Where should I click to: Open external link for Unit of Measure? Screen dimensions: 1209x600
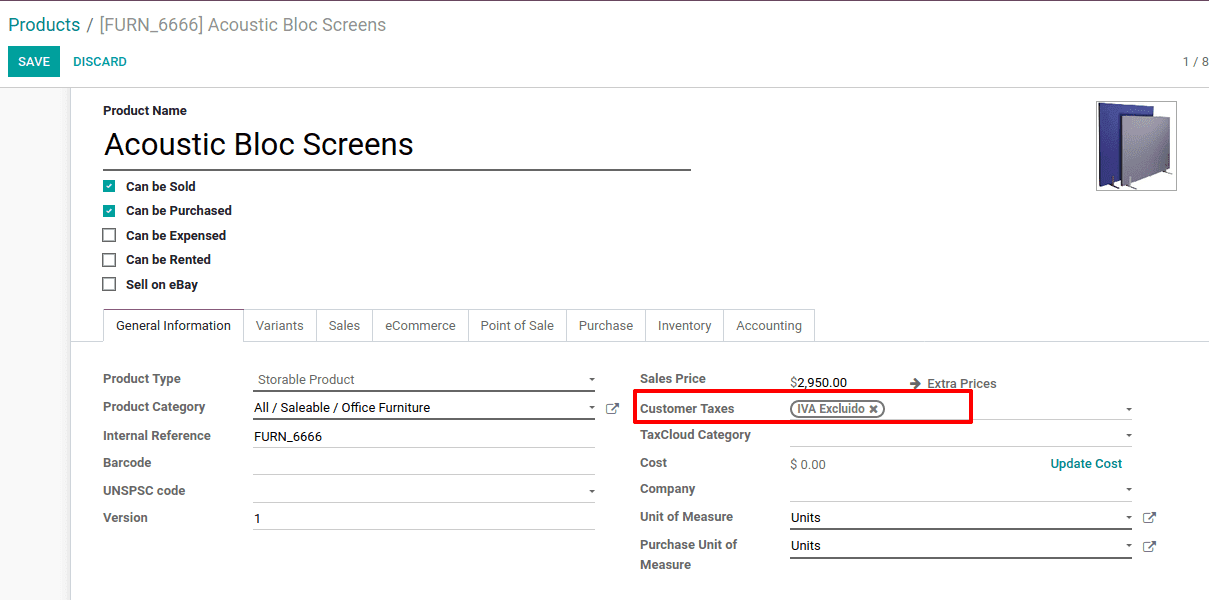pos(1149,518)
